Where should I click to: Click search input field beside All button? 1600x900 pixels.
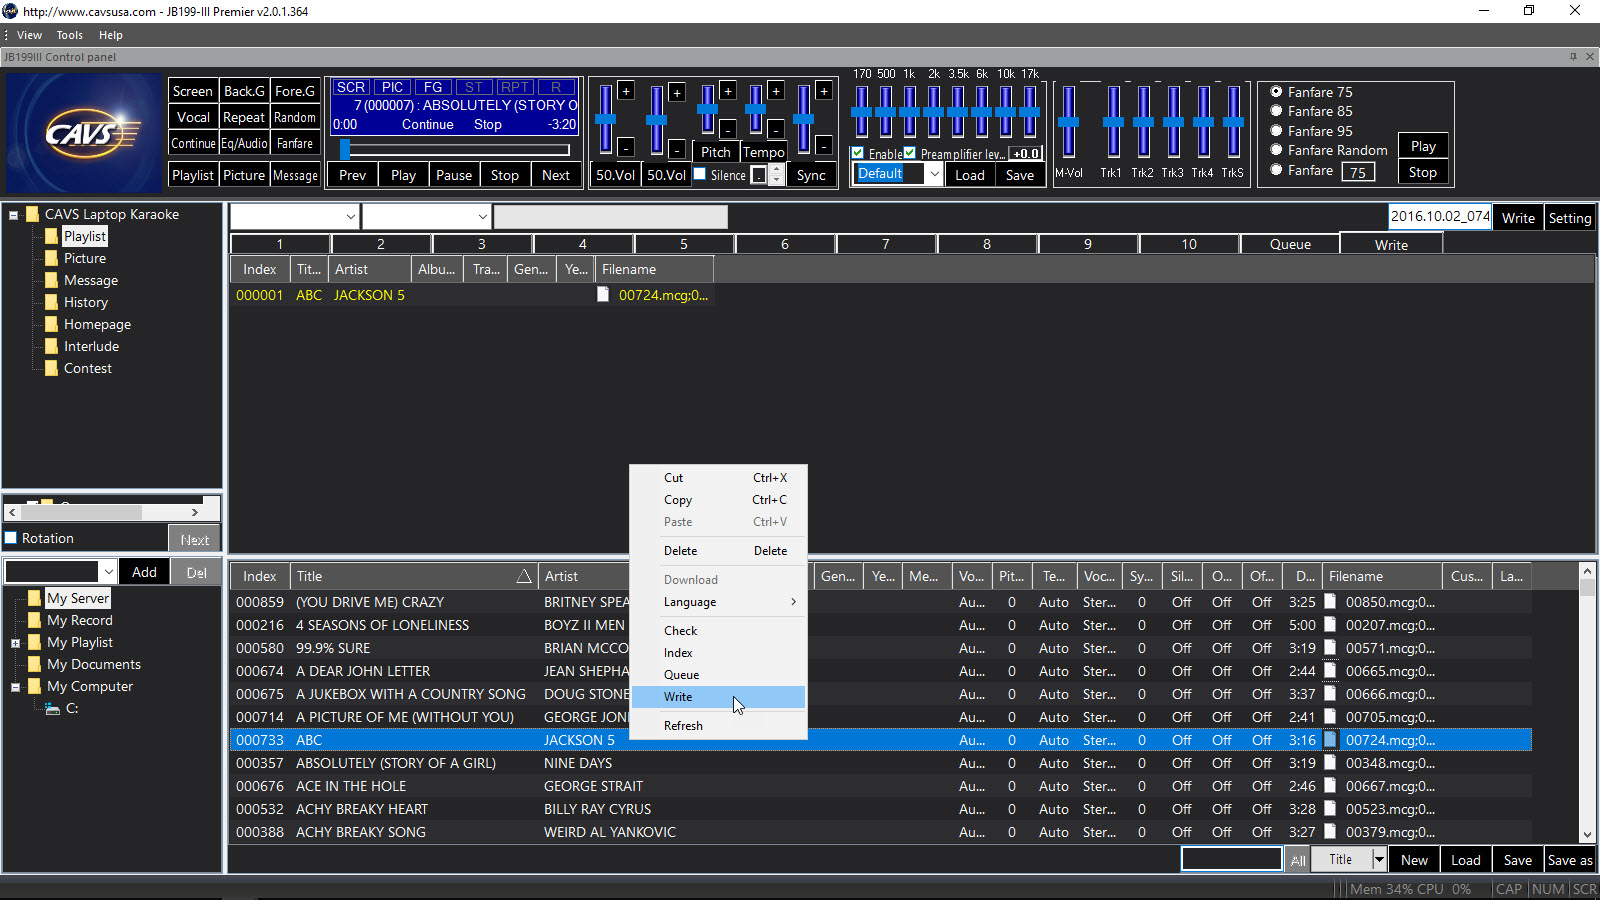[1232, 859]
